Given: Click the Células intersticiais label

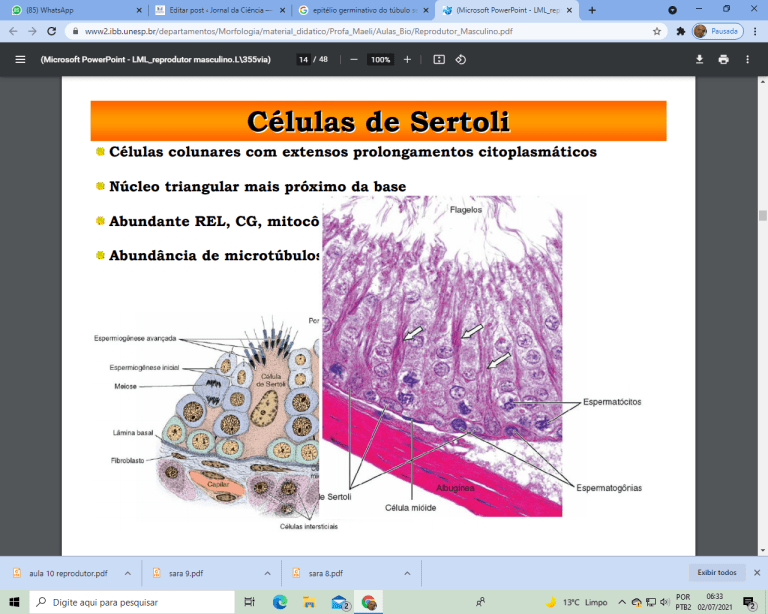Looking at the screenshot, I should (309, 526).
